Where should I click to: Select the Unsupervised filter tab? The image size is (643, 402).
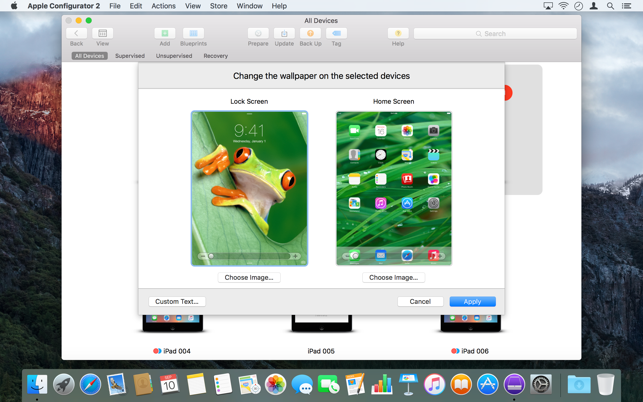coord(174,56)
